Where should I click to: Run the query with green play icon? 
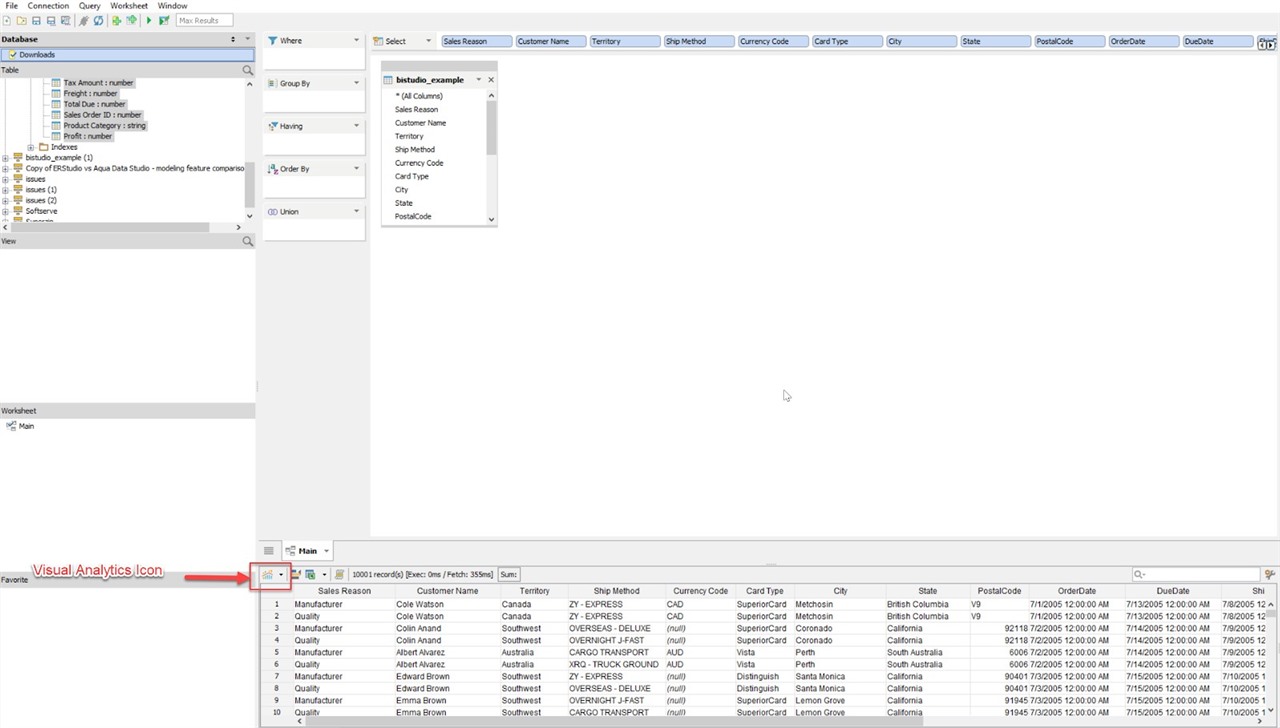click(x=149, y=21)
